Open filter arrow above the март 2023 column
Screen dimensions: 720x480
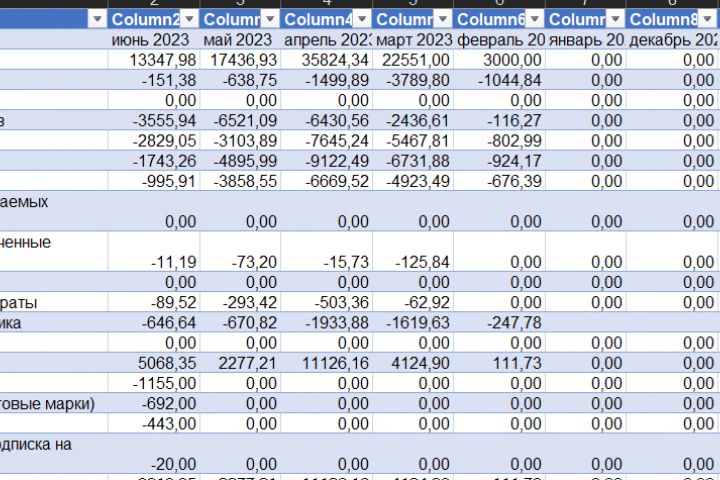point(443,19)
